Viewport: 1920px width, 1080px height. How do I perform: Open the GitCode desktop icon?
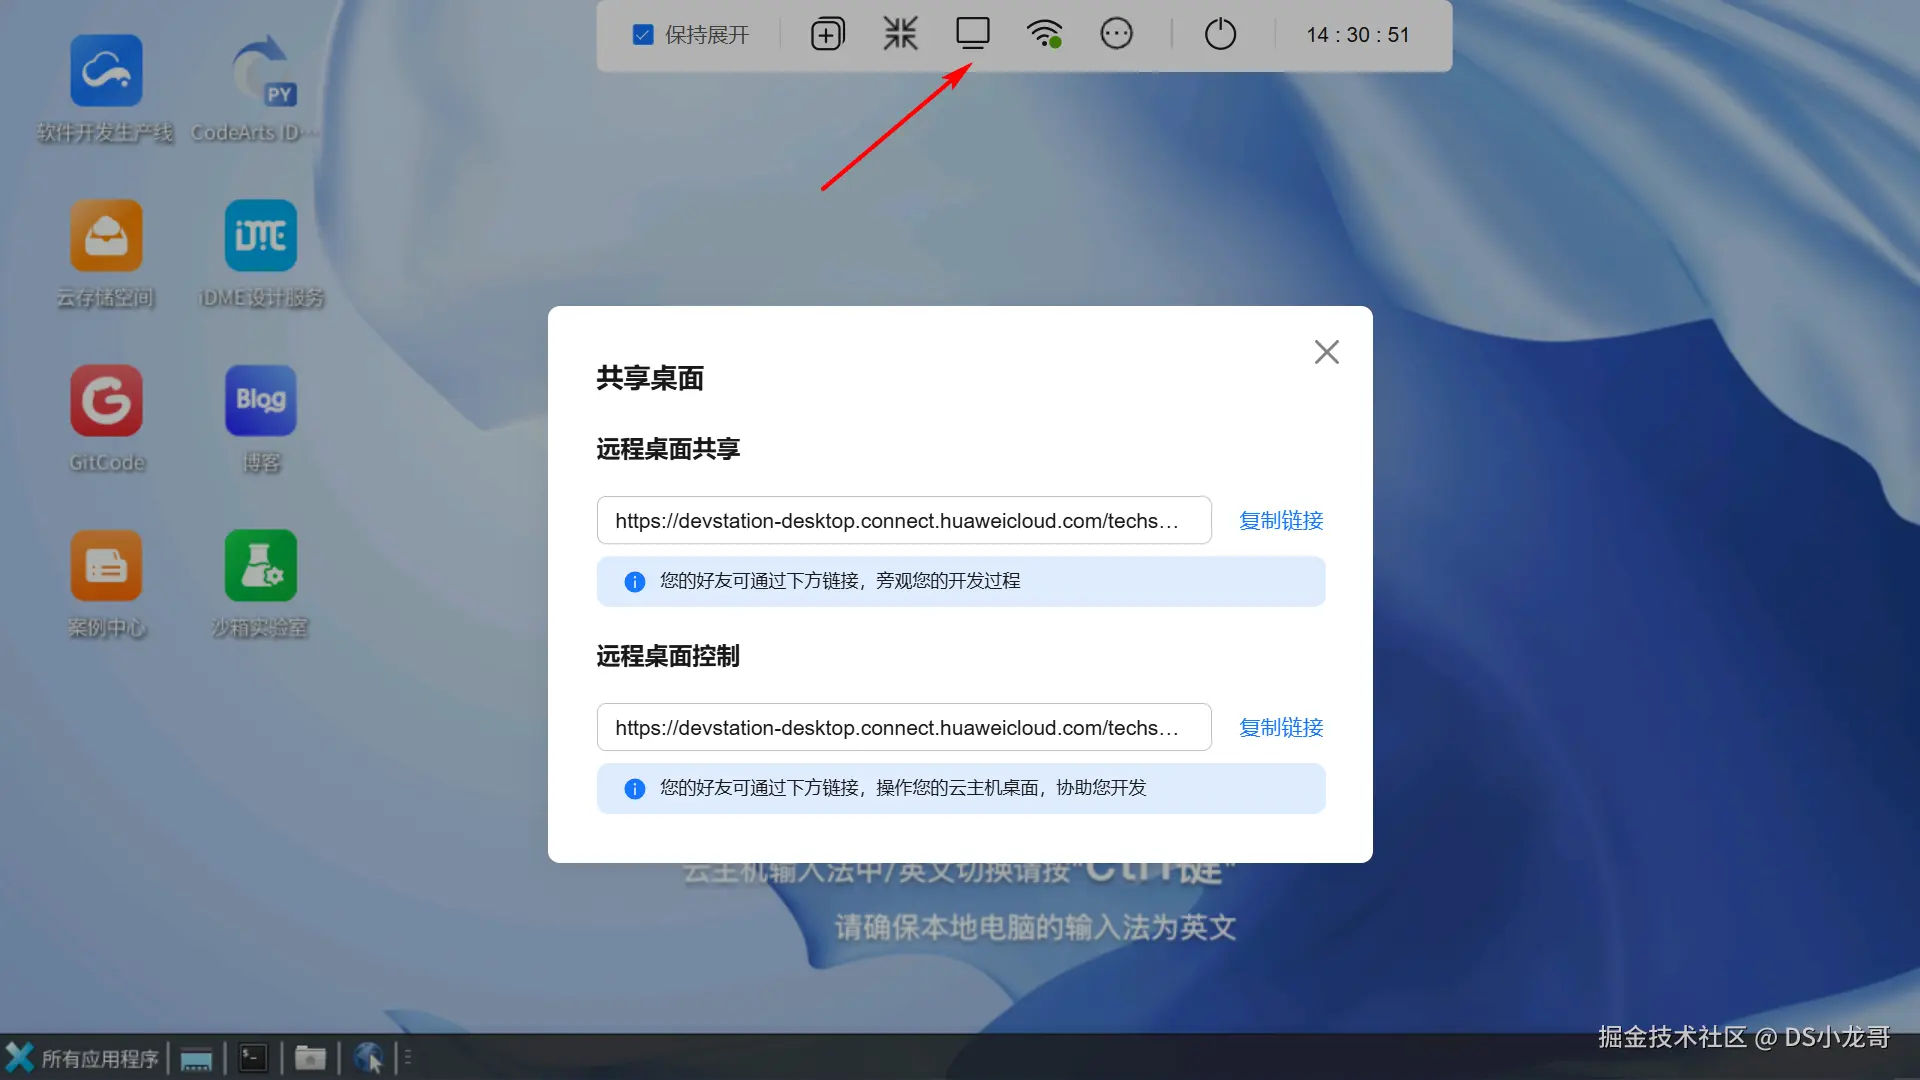point(106,402)
